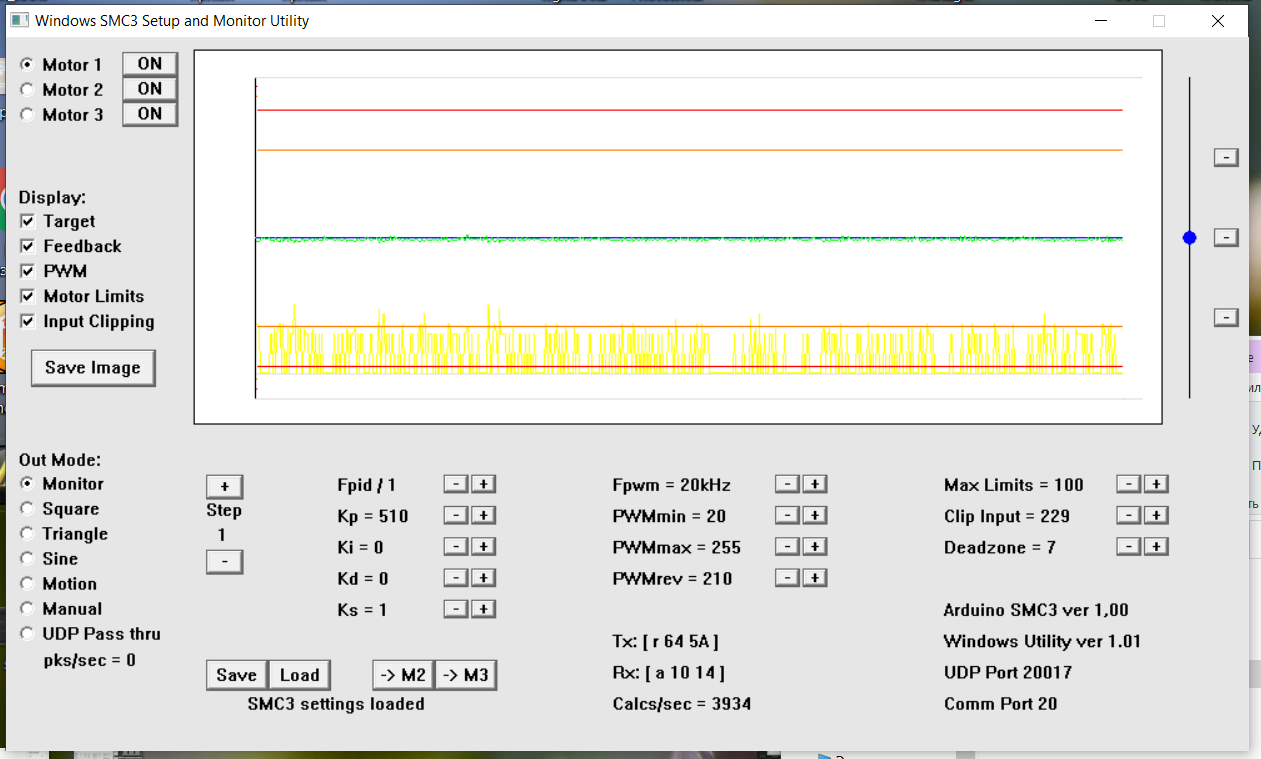Viewport: 1261px width, 759px height.
Task: Increase the Clip Input value
Action: point(1156,515)
